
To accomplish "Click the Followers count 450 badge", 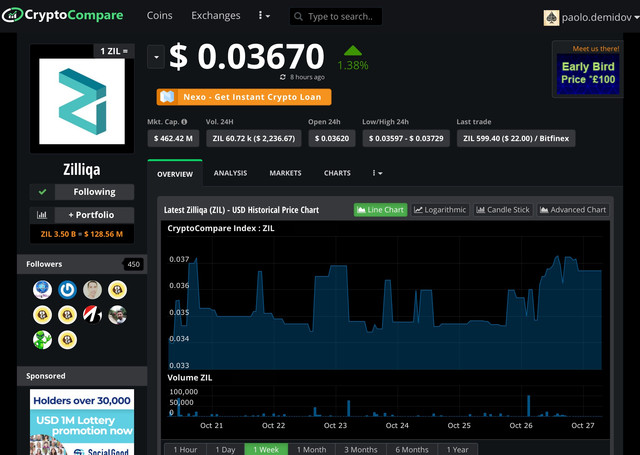I will click(133, 264).
